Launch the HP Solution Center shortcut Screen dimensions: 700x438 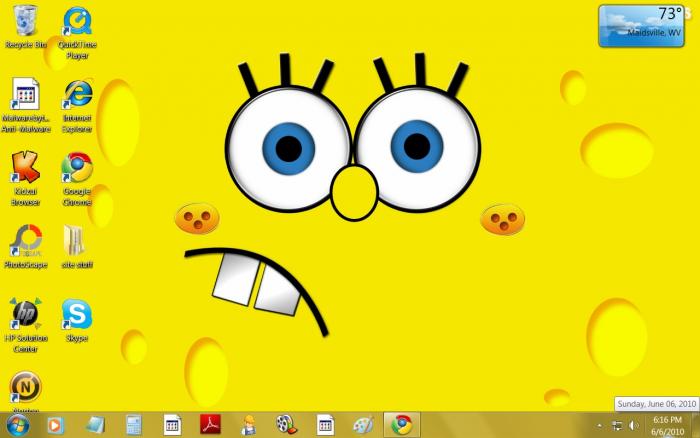[25, 325]
